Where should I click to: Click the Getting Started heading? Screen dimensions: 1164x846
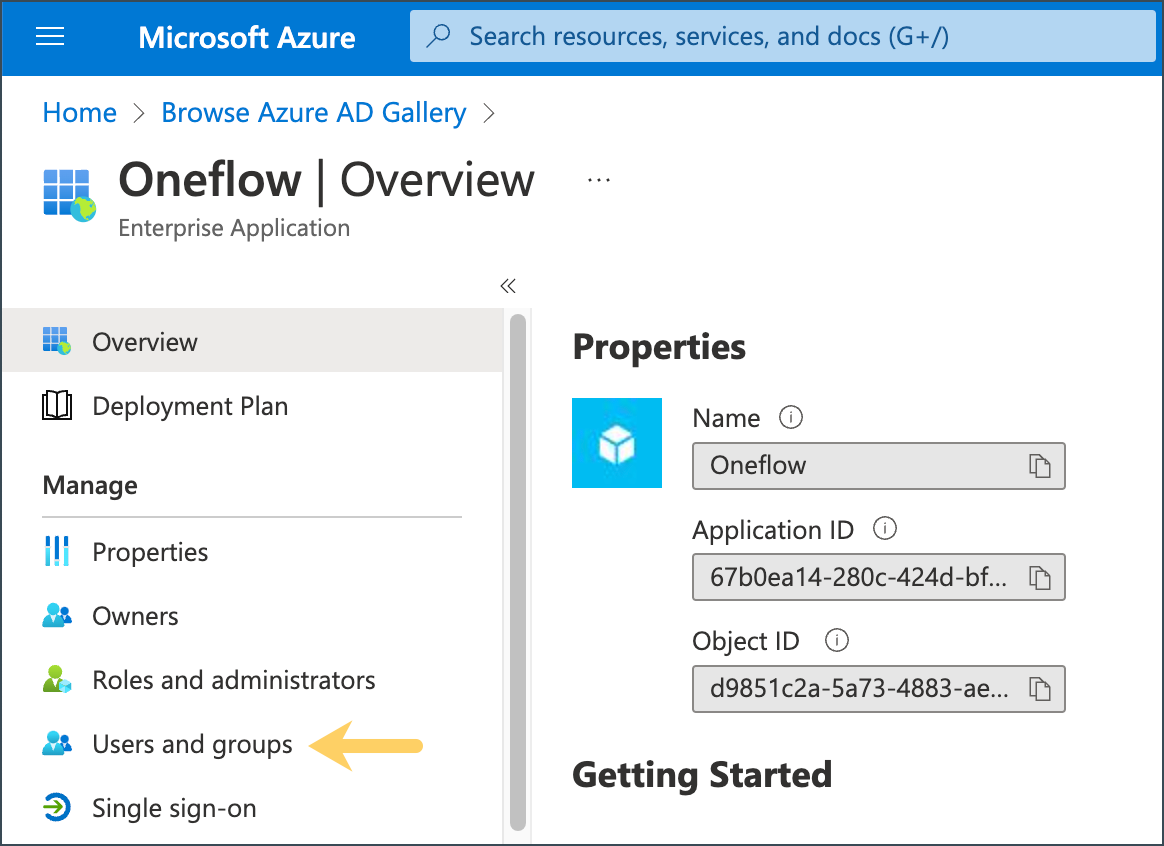point(702,776)
